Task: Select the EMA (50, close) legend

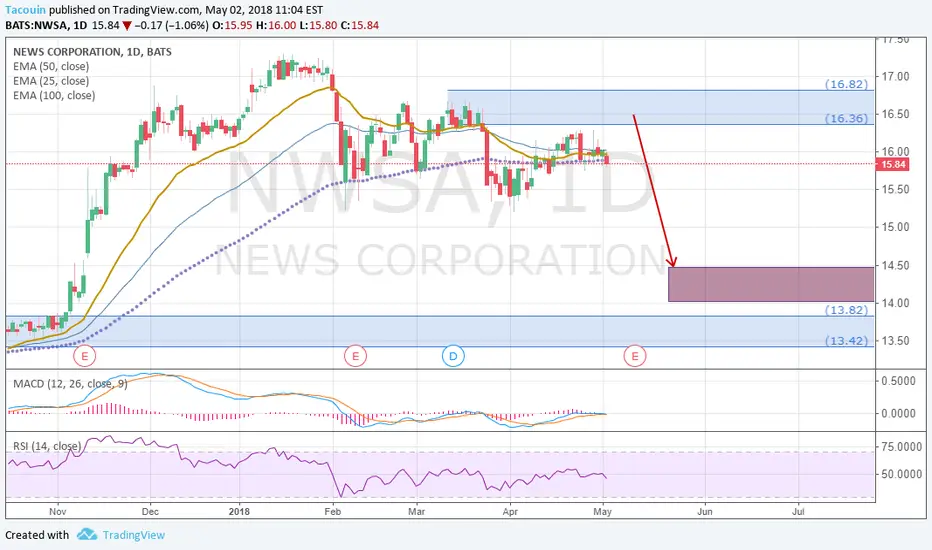Action: [51, 67]
